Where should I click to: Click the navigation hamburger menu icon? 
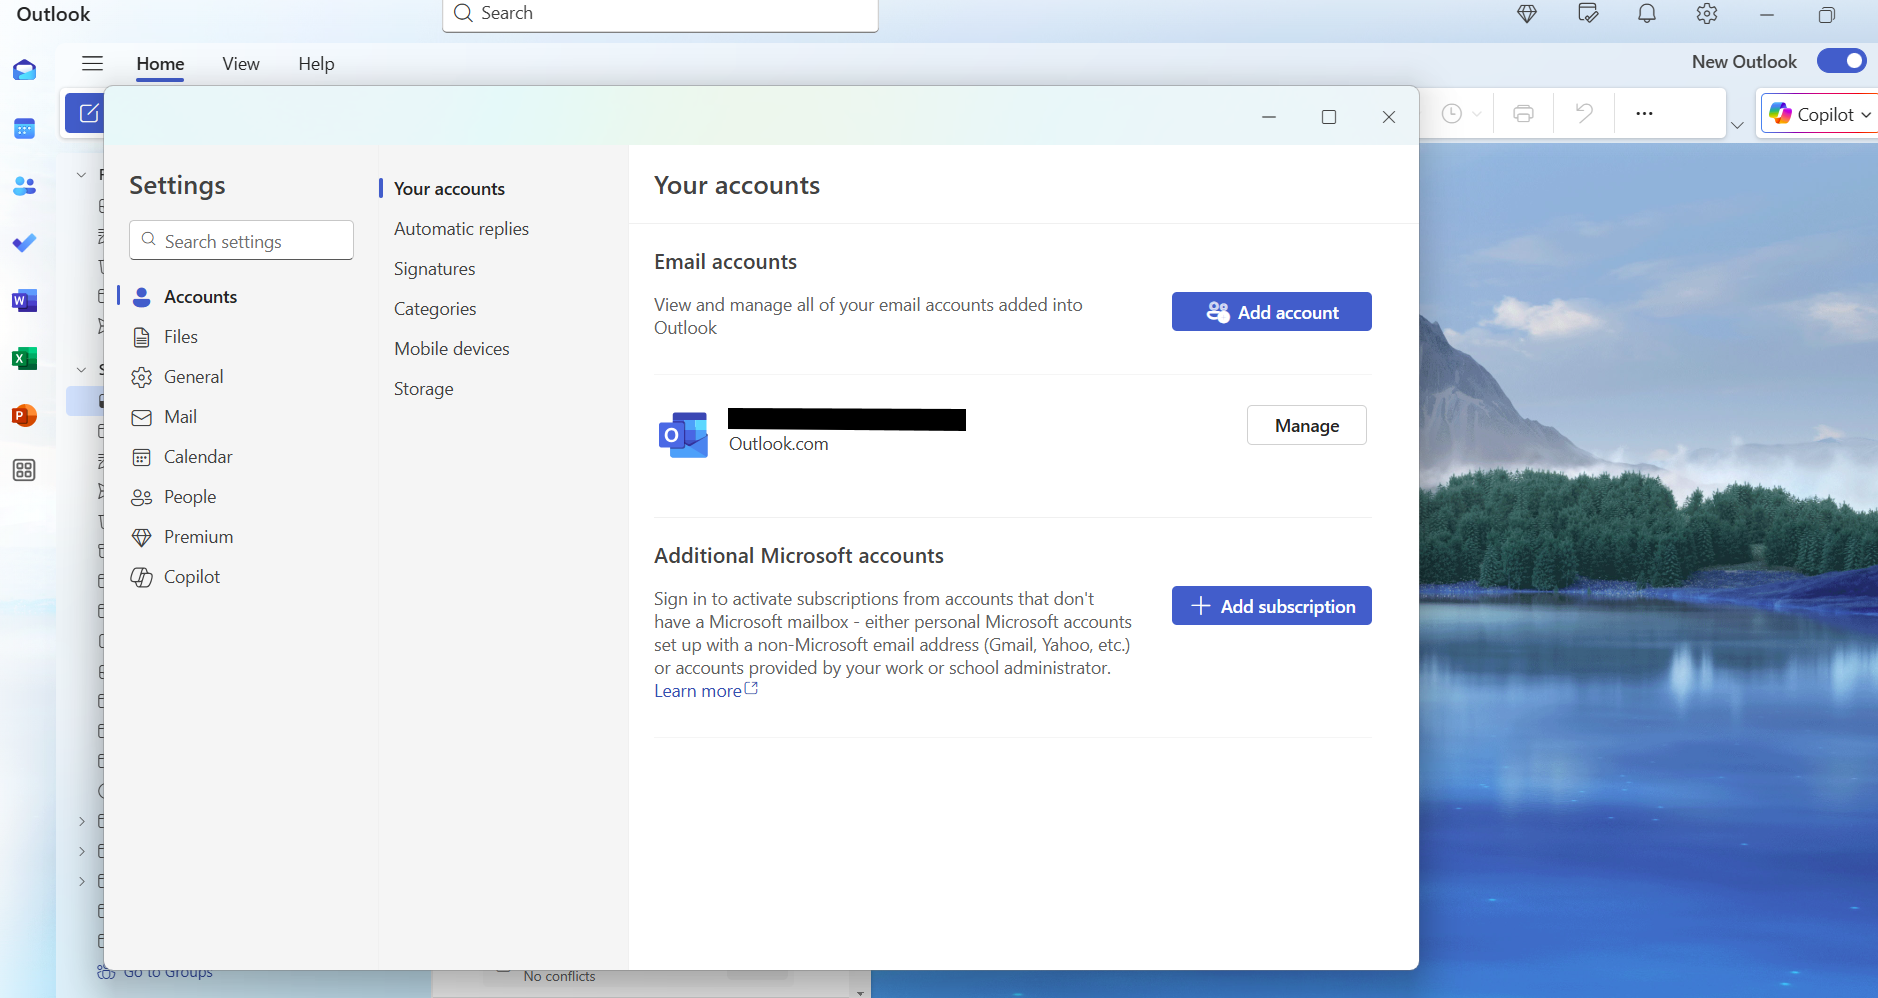(x=91, y=63)
